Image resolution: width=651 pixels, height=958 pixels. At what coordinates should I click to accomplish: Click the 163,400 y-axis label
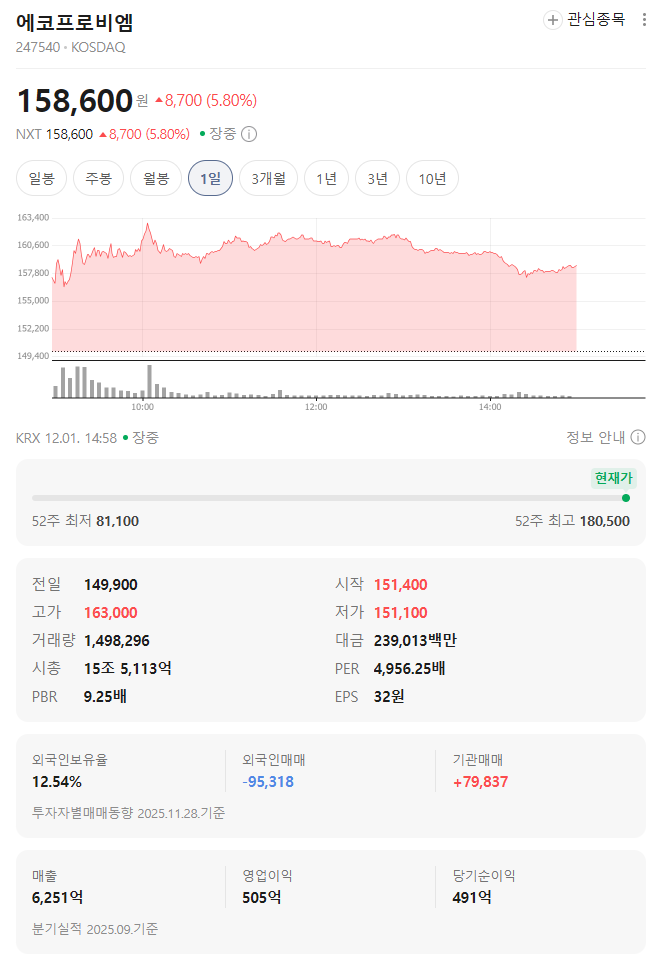click(33, 218)
